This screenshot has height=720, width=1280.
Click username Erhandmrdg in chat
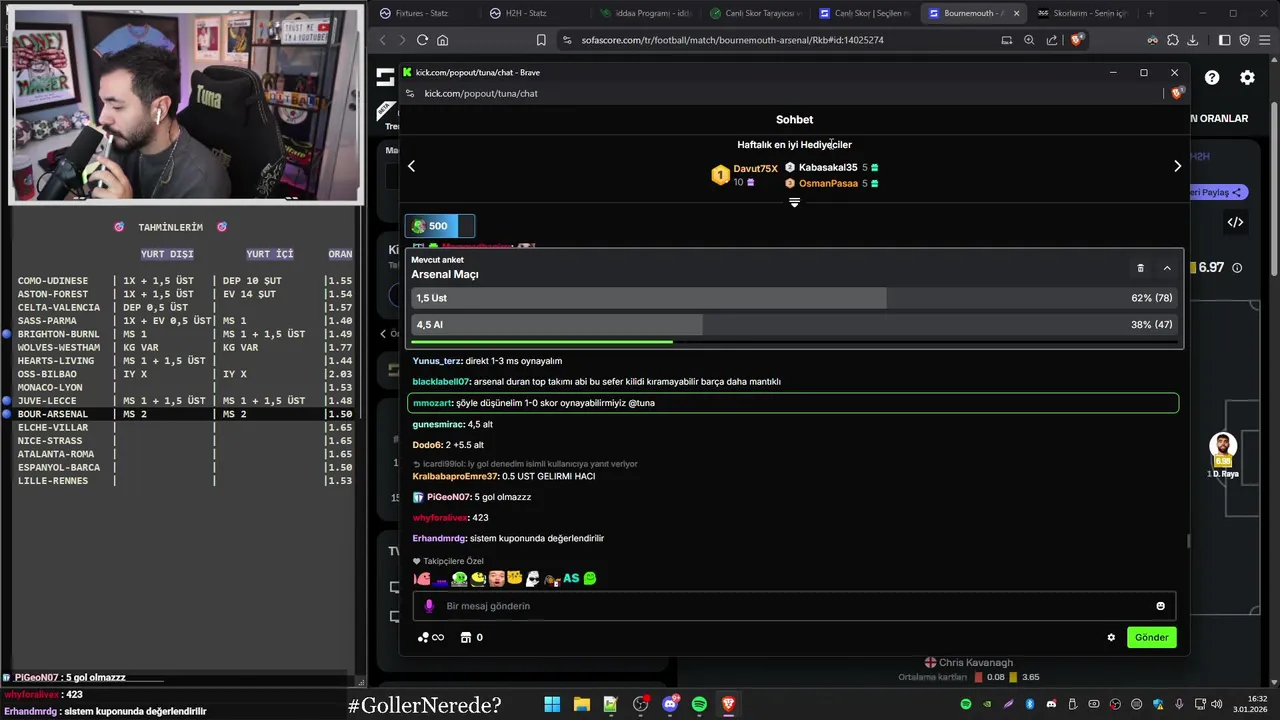(x=439, y=538)
